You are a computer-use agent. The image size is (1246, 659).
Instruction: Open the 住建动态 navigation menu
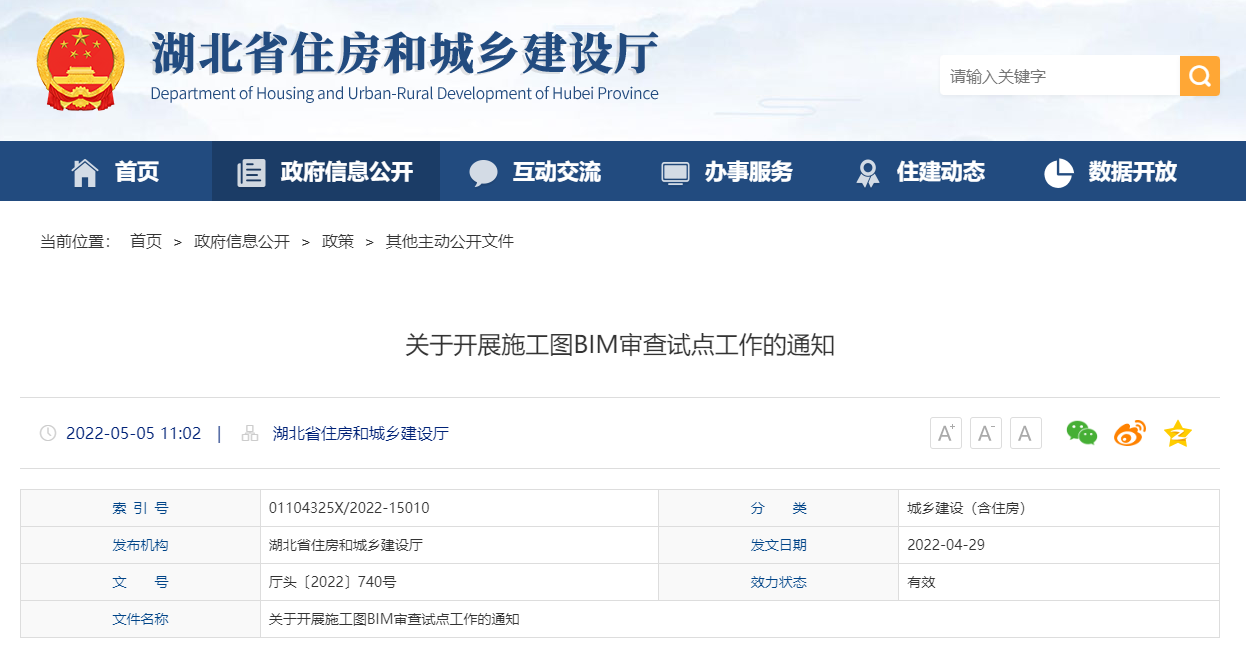(x=941, y=172)
